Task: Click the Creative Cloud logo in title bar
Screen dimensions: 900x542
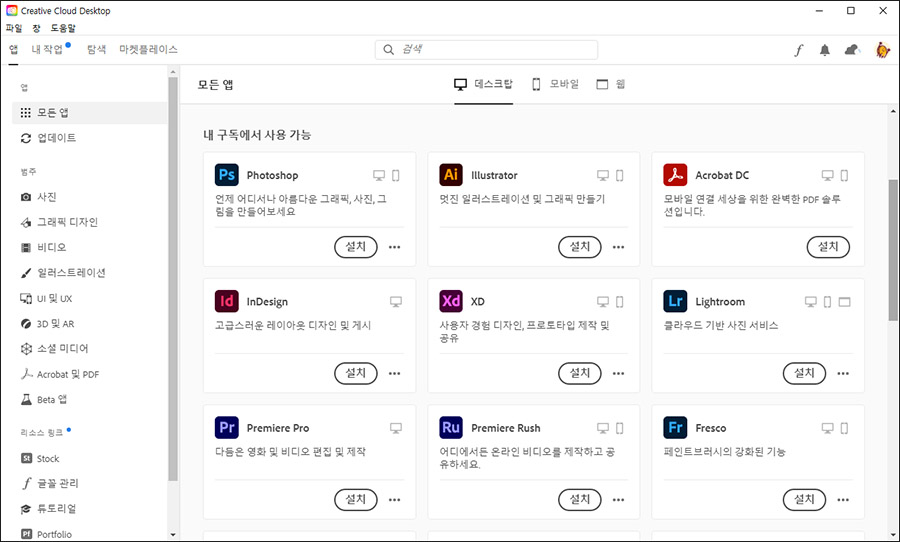Action: [x=11, y=10]
